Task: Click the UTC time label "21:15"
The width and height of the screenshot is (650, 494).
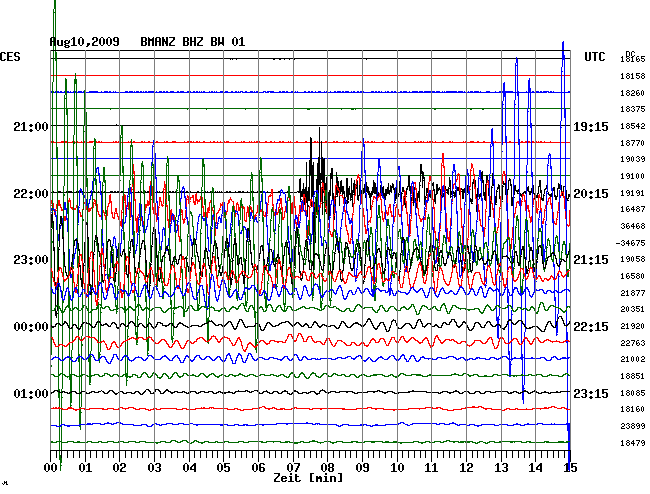Action: (x=591, y=260)
